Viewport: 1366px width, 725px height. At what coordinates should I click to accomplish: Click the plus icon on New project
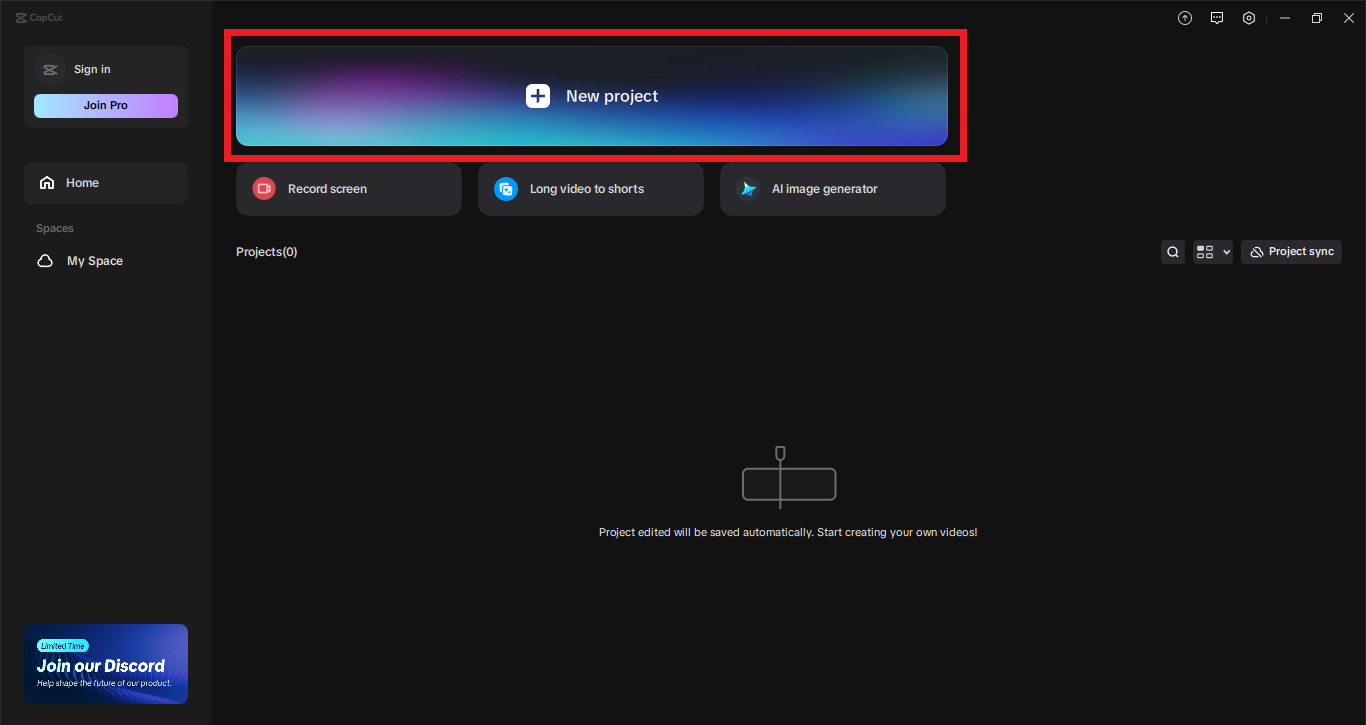538,96
